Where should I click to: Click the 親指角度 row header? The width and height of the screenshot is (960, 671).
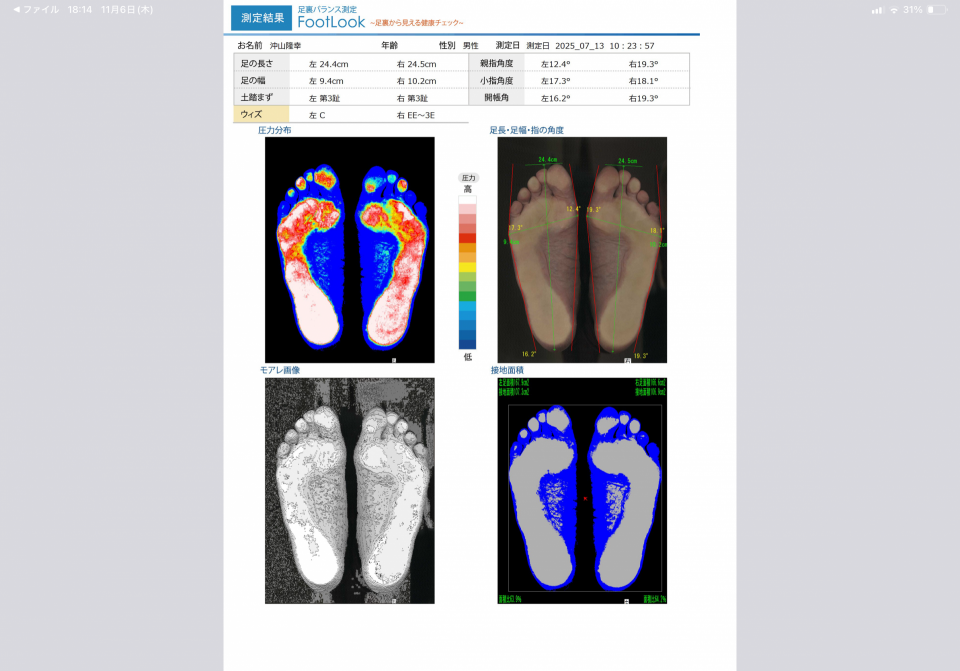click(496, 63)
